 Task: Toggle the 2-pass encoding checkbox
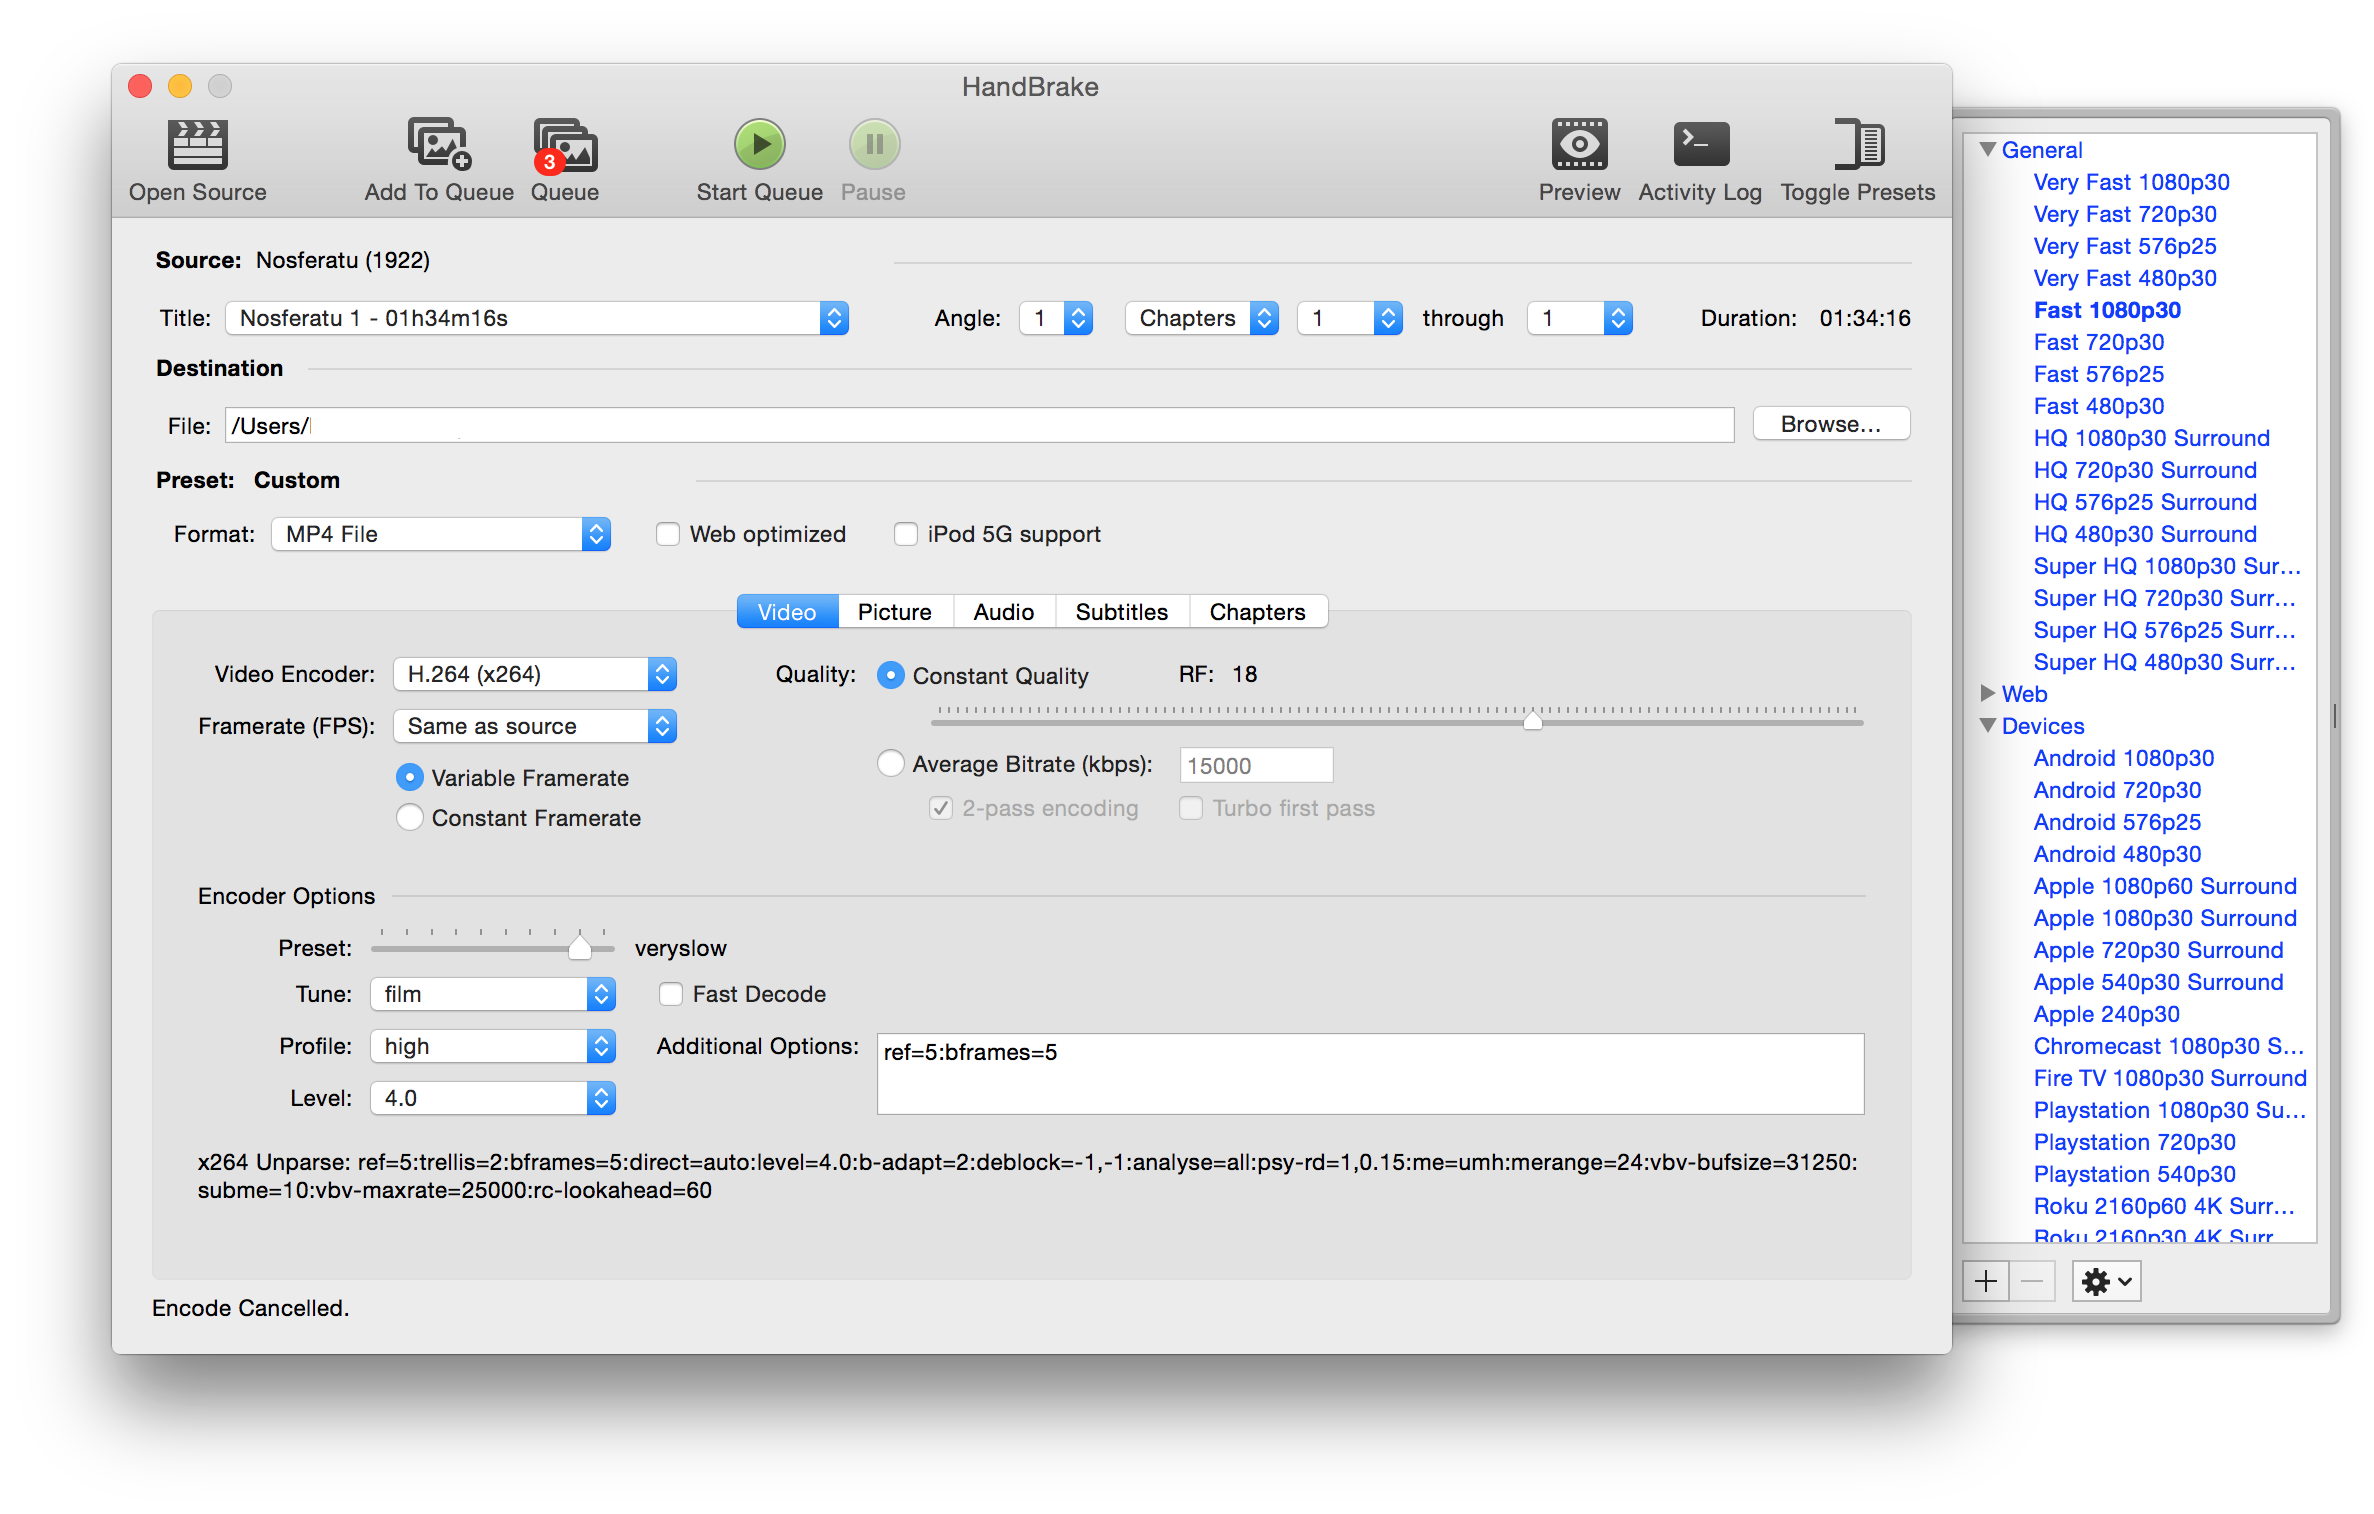pos(940,808)
